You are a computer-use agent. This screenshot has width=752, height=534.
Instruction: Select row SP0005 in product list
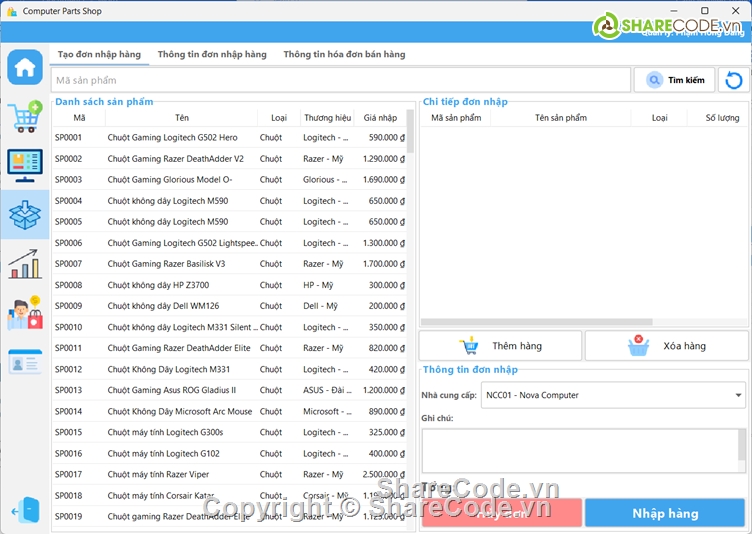coord(229,222)
